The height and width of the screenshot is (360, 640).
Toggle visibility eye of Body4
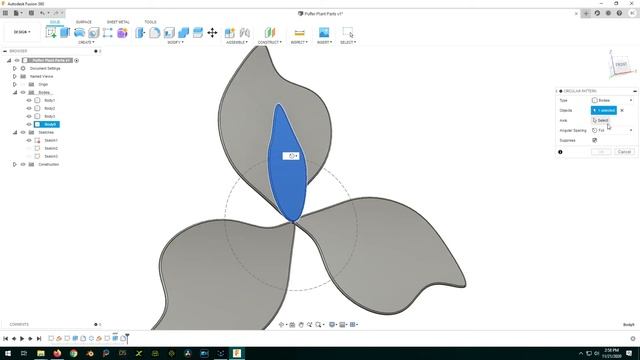[x=29, y=124]
